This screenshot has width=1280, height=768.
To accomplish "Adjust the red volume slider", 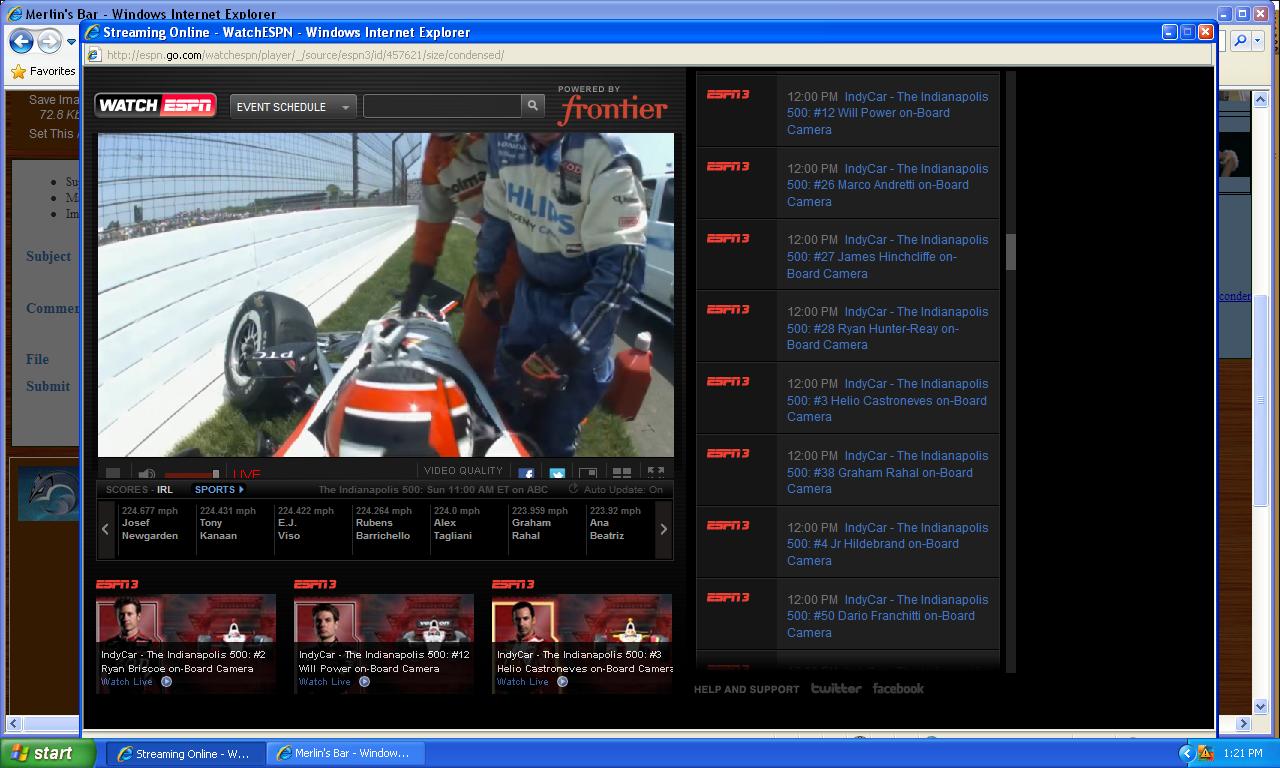I will point(192,474).
